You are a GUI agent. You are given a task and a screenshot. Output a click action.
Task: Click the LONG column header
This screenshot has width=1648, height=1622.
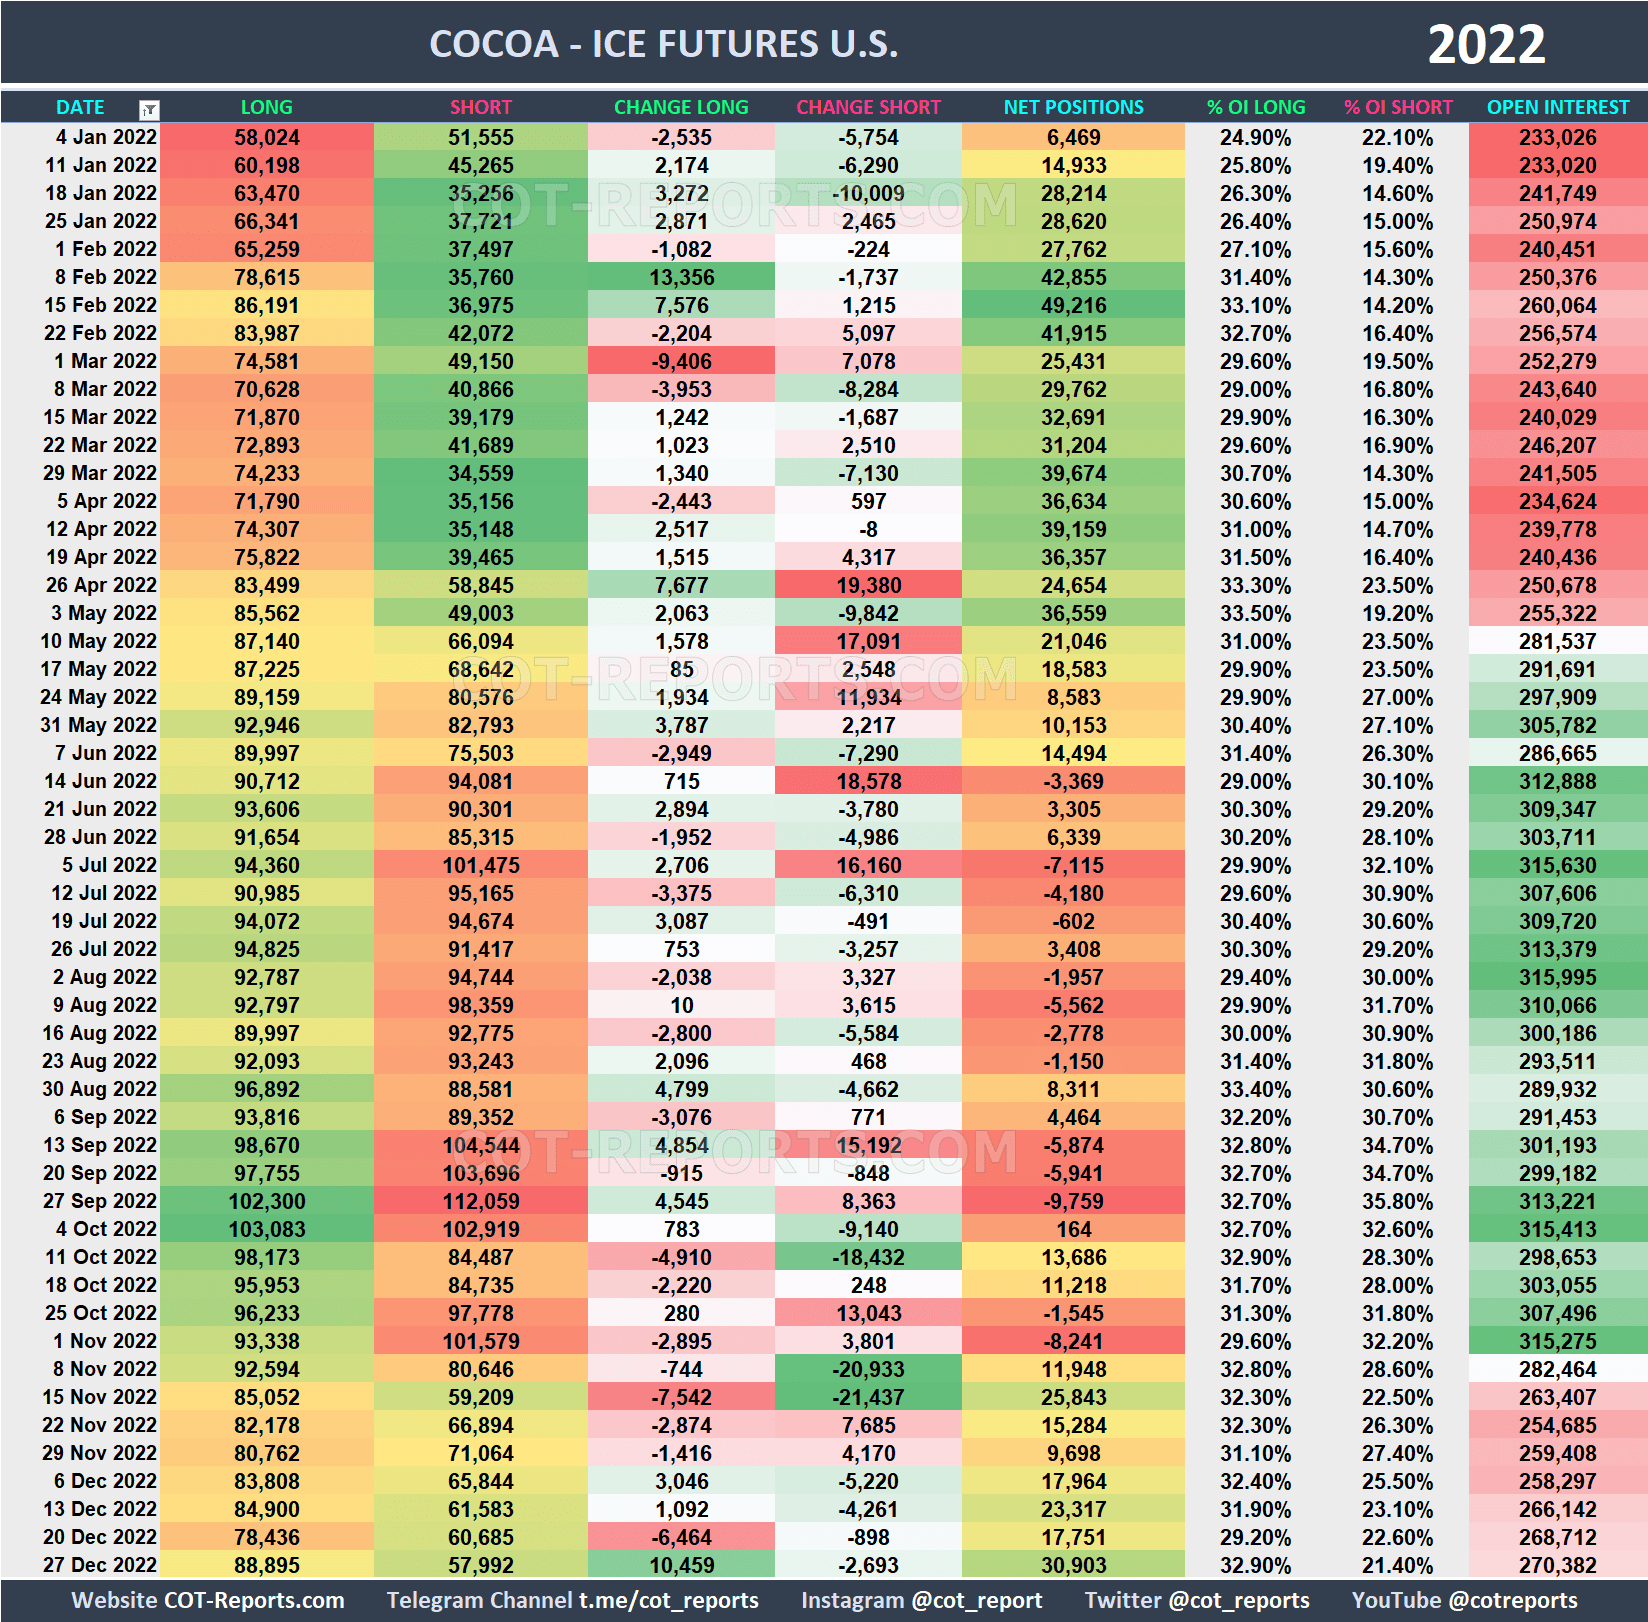tap(265, 107)
